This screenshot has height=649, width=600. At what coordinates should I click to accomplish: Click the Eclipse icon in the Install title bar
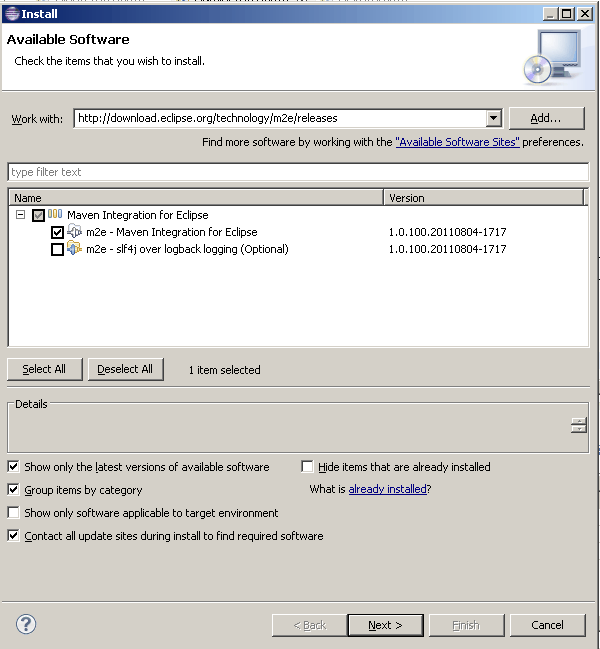pos(12,14)
